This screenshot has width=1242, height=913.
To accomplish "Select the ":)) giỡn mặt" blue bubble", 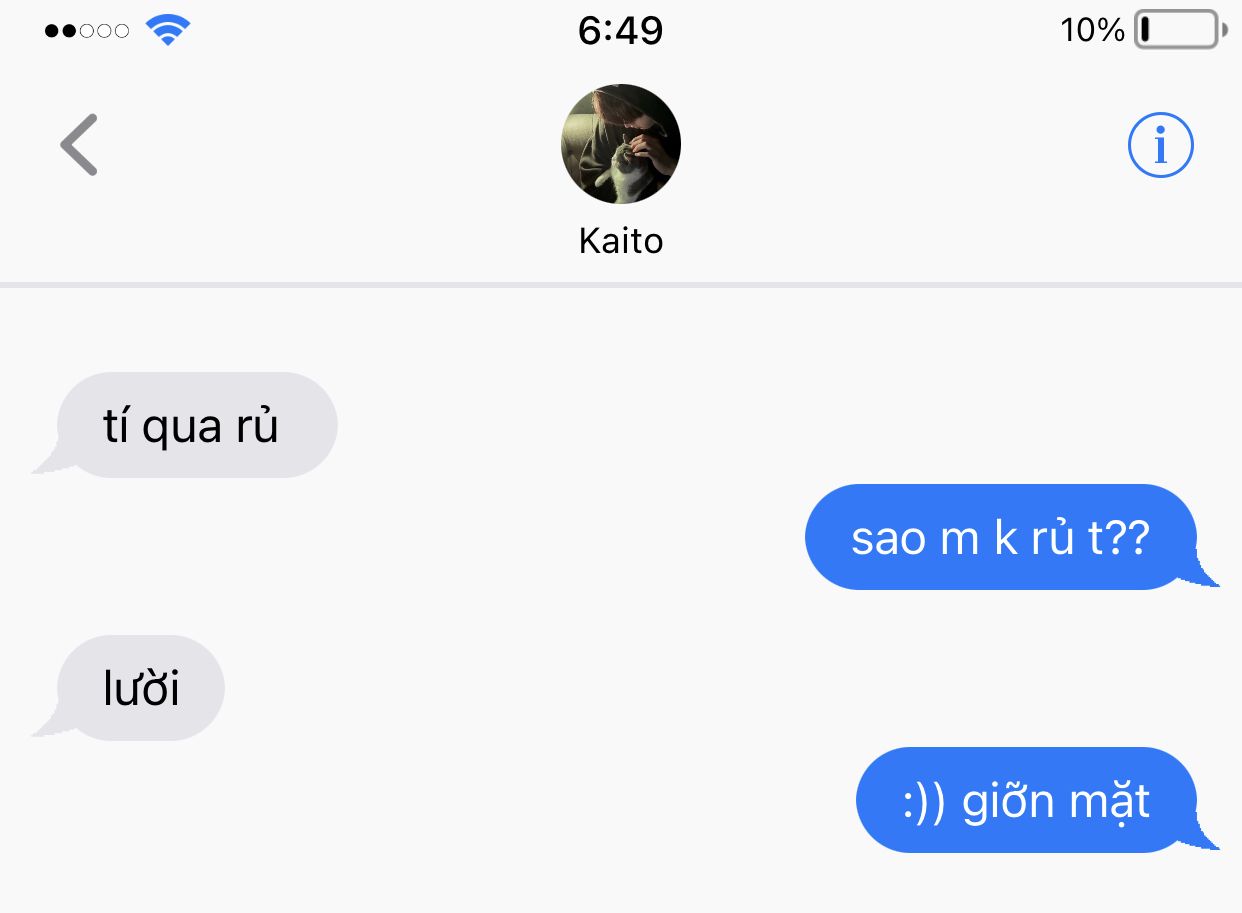I will (1038, 800).
